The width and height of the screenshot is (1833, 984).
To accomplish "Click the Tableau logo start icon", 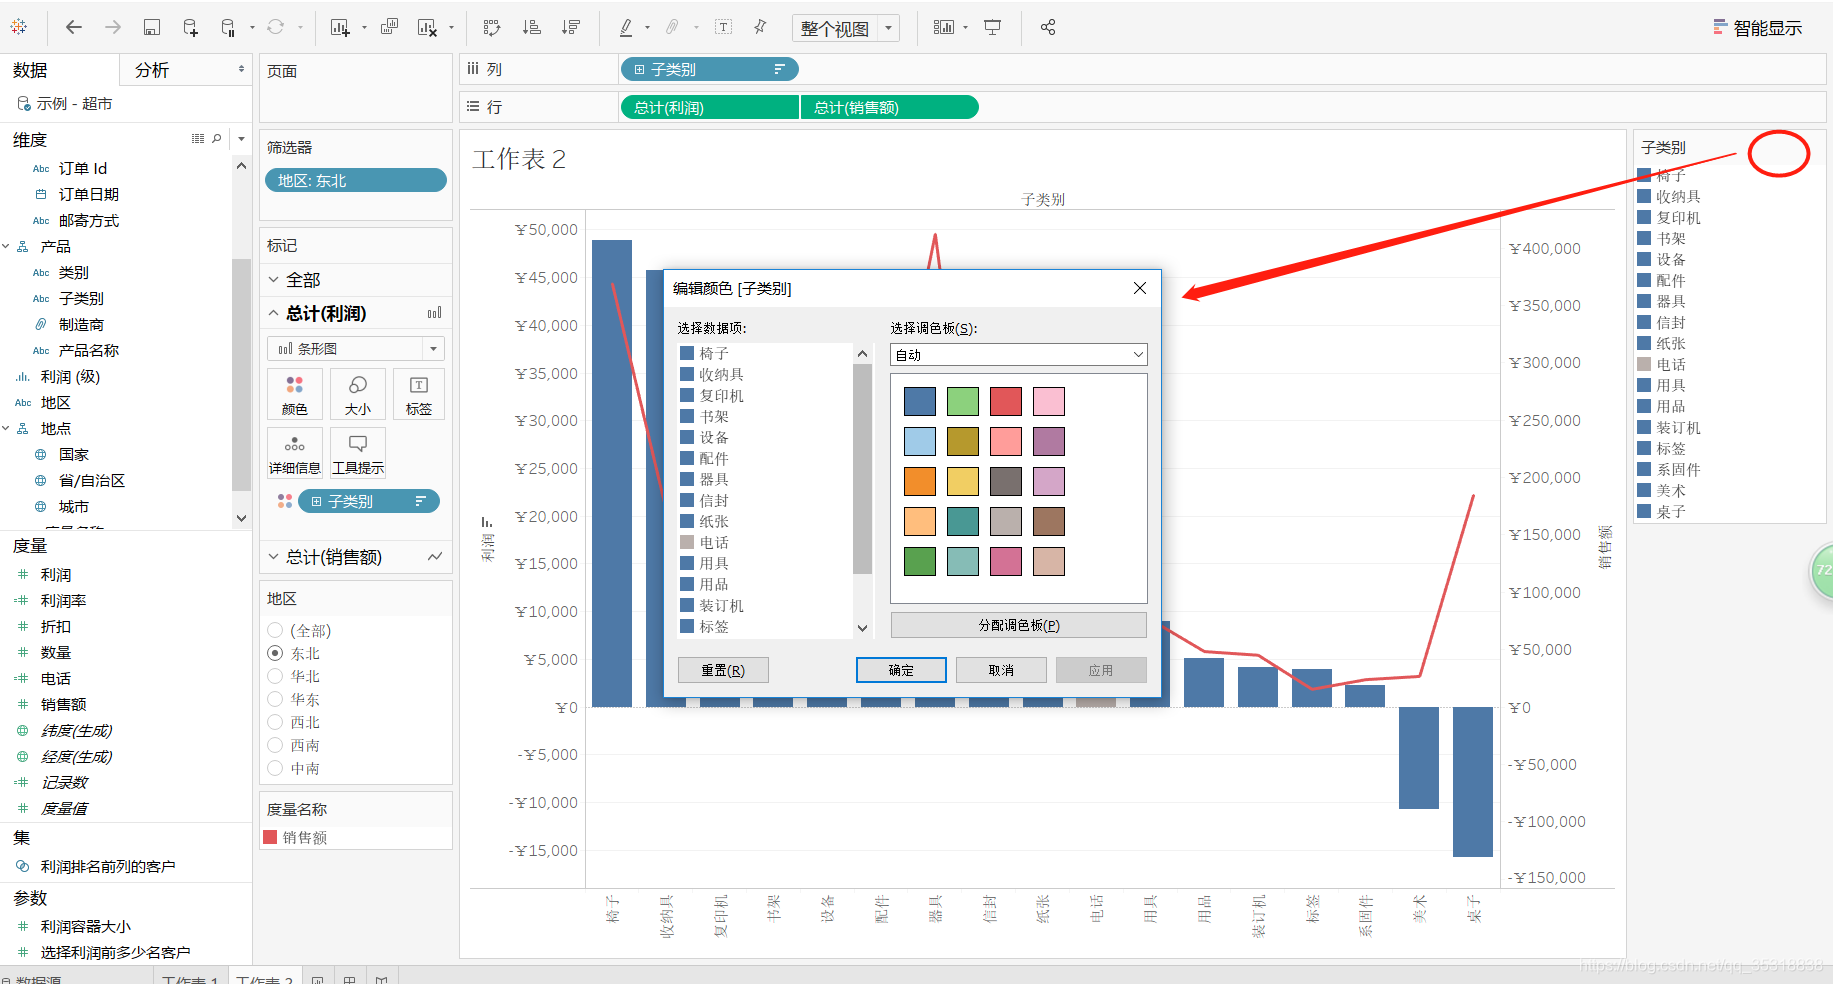I will tap(18, 27).
